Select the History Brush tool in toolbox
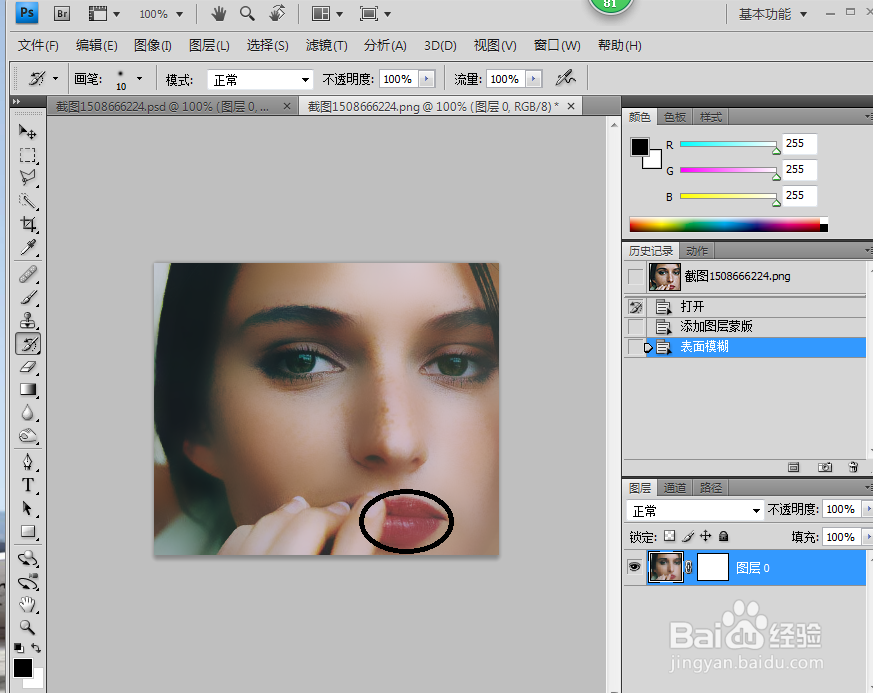 28,344
